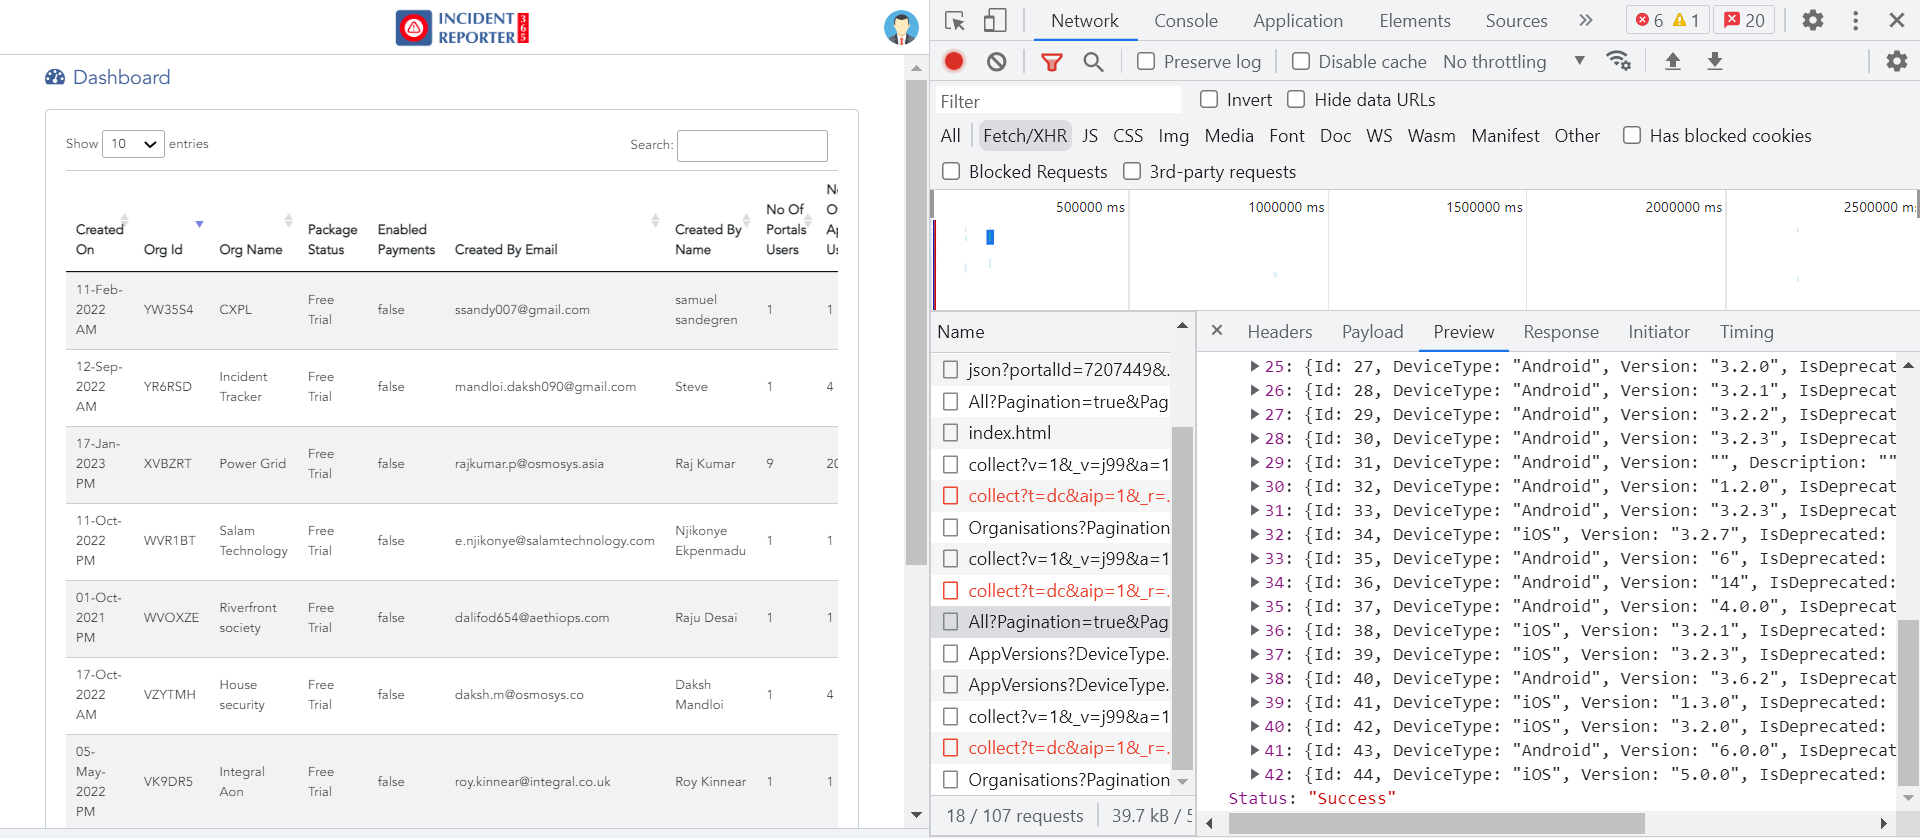Toggle the network filter funnel icon
The width and height of the screenshot is (1920, 838).
coord(1051,62)
